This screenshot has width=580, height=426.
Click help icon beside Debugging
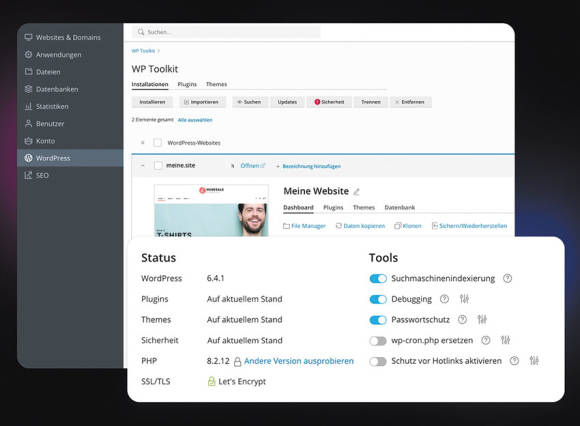pyautogui.click(x=444, y=299)
